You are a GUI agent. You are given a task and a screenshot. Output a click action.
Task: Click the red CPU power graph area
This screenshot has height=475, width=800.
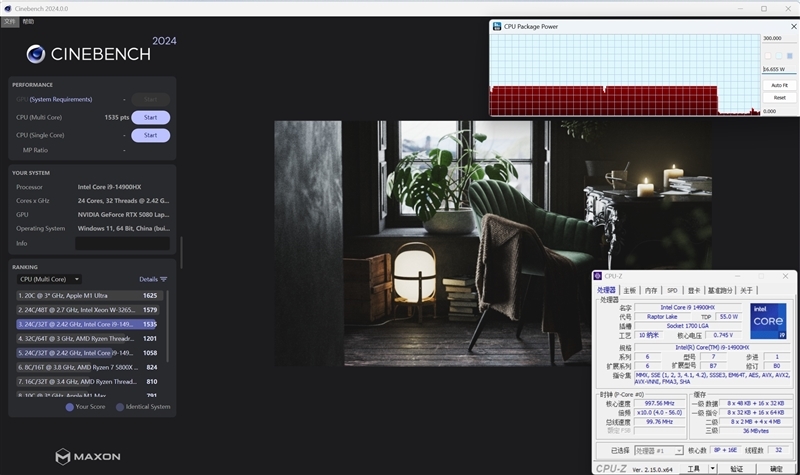604,101
